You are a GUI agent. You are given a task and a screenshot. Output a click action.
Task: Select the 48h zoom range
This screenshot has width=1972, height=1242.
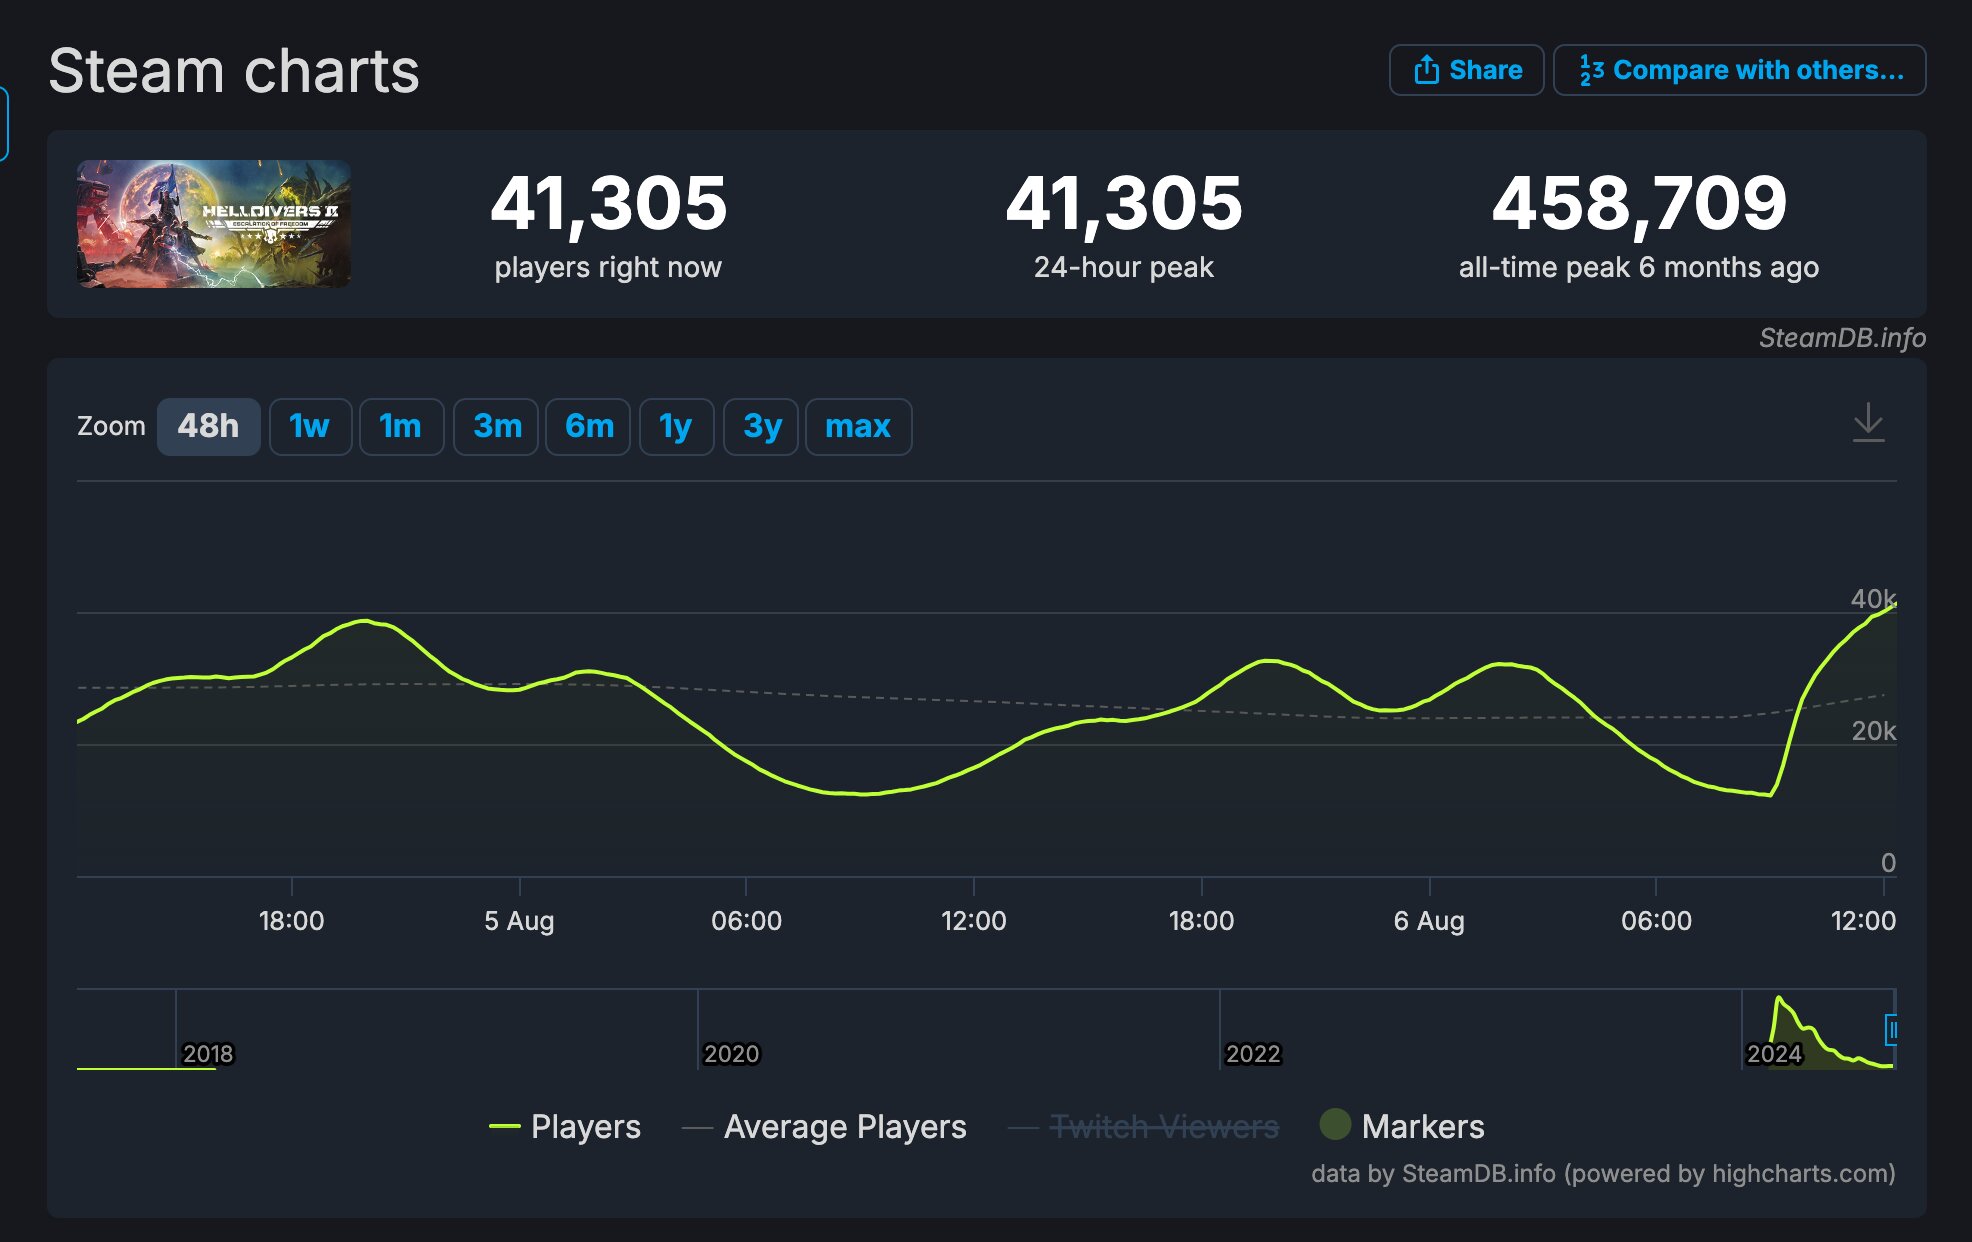pyautogui.click(x=208, y=427)
